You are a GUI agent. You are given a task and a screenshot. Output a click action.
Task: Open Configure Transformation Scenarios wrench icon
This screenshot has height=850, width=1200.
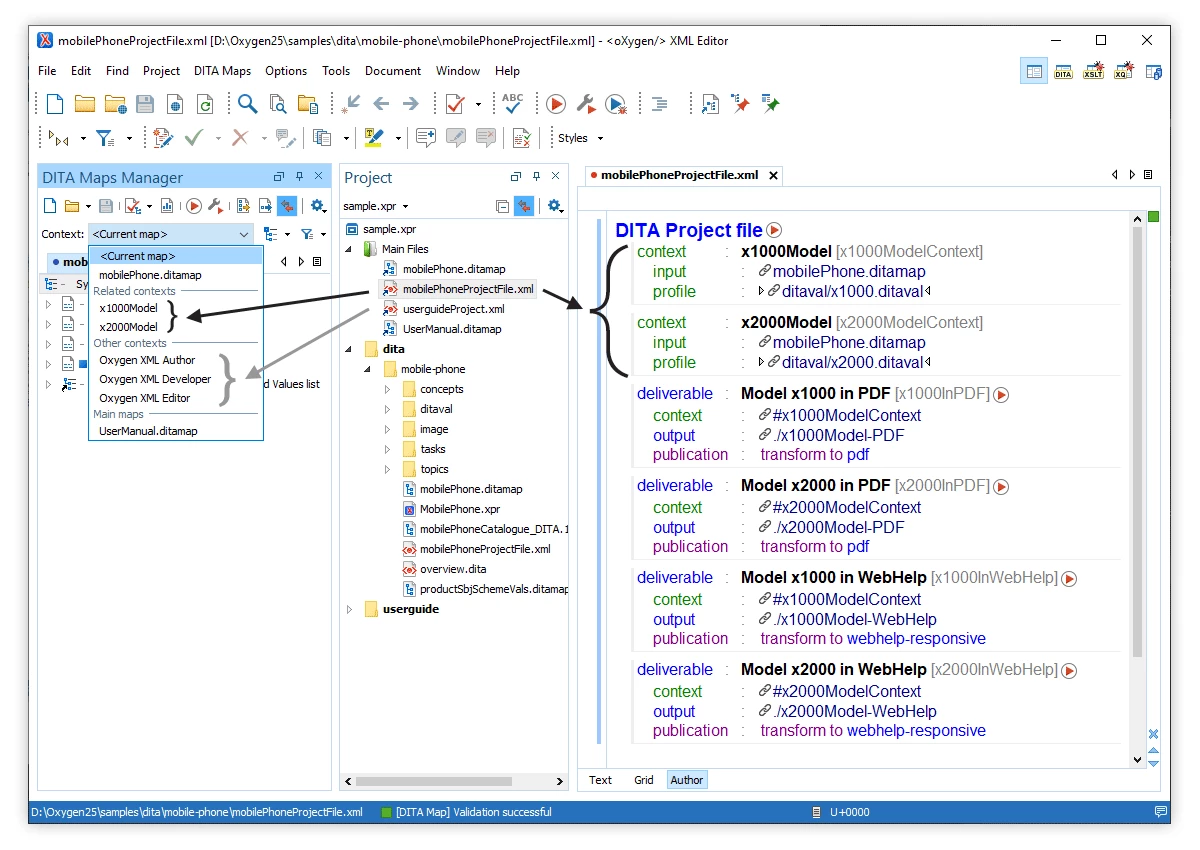(x=586, y=104)
